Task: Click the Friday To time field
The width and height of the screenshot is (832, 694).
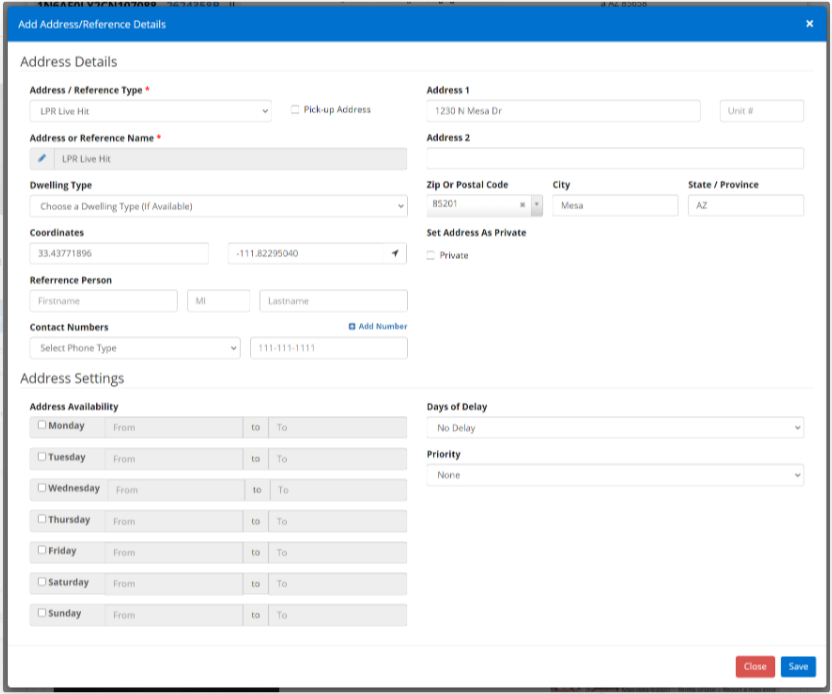Action: [337, 552]
